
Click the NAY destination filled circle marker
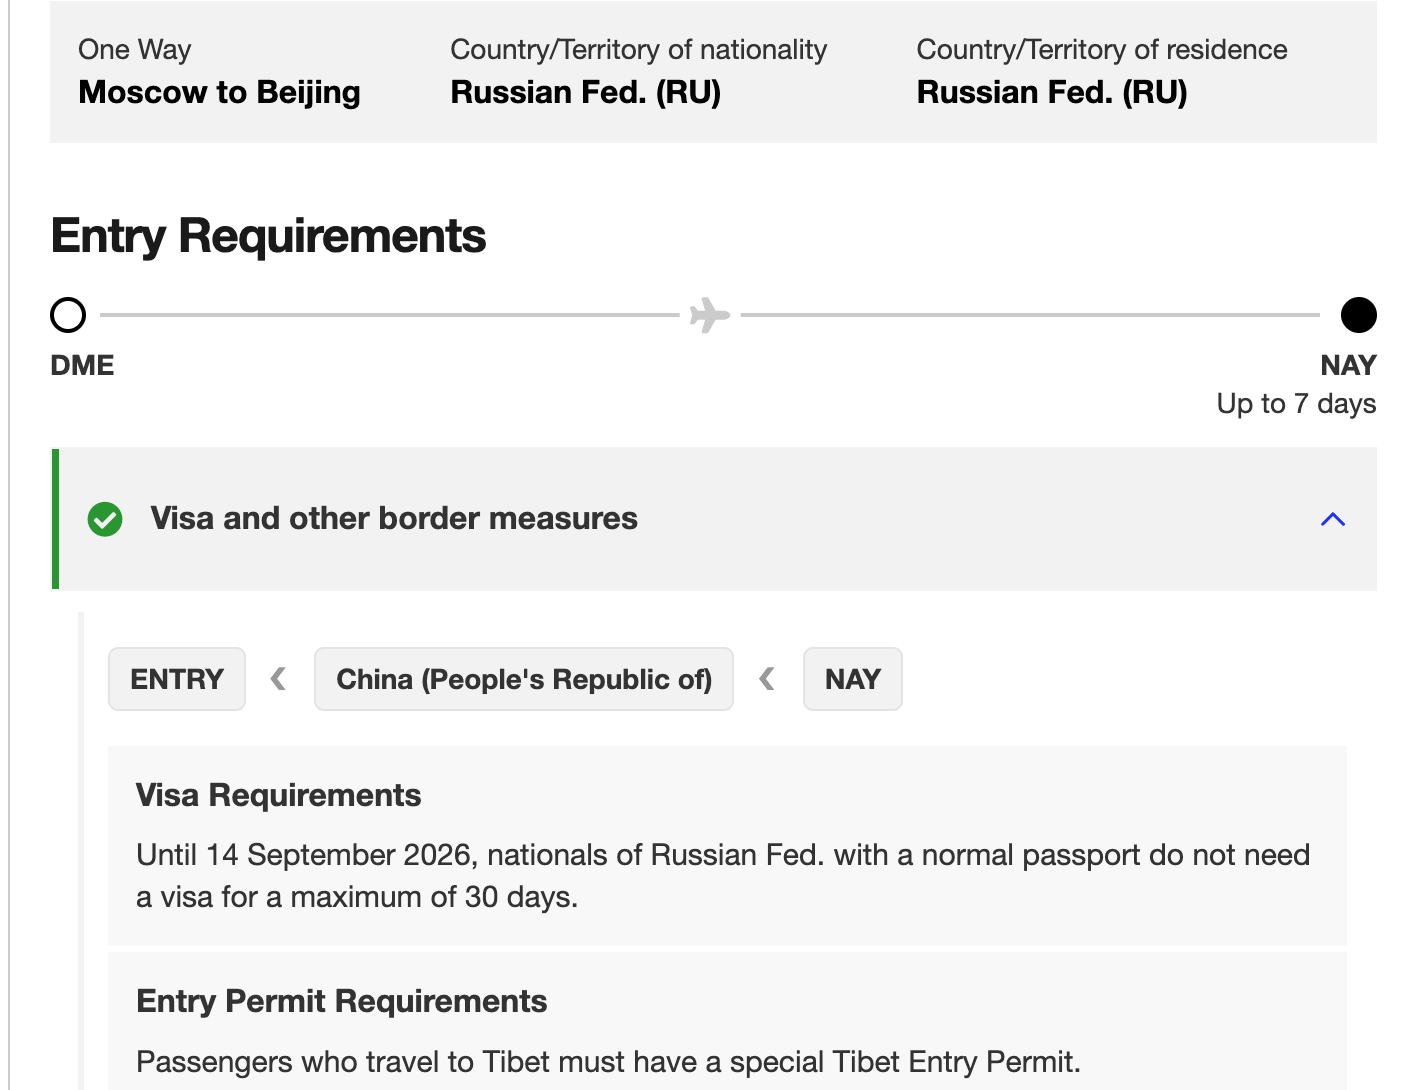click(1358, 315)
